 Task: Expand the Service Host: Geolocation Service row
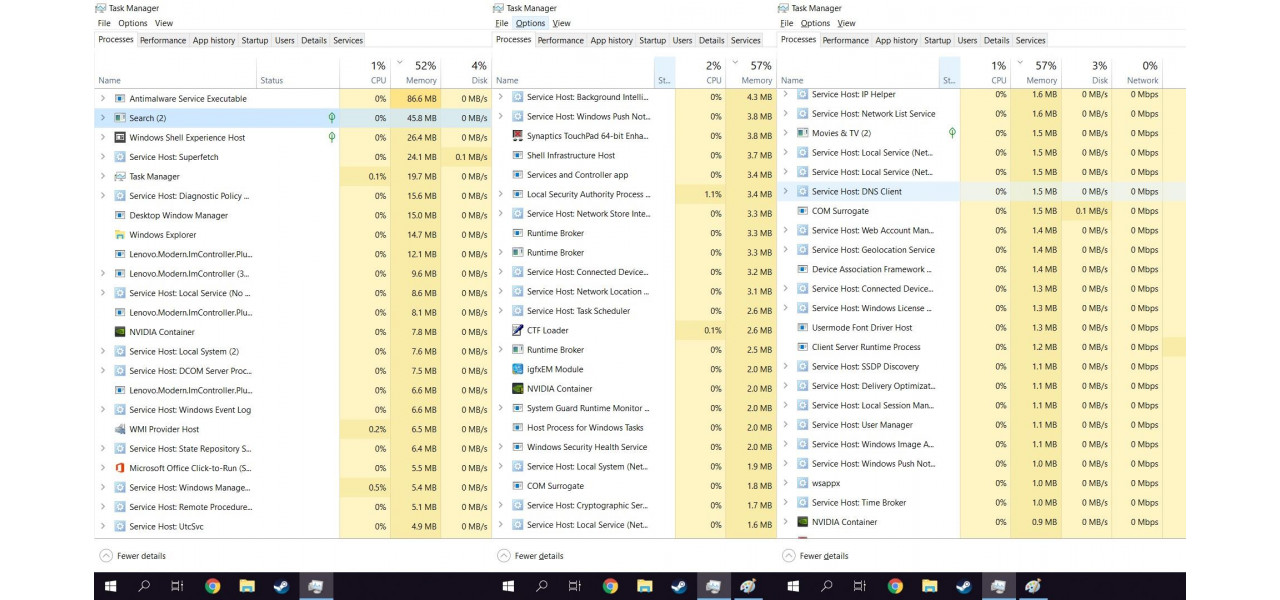coord(786,250)
